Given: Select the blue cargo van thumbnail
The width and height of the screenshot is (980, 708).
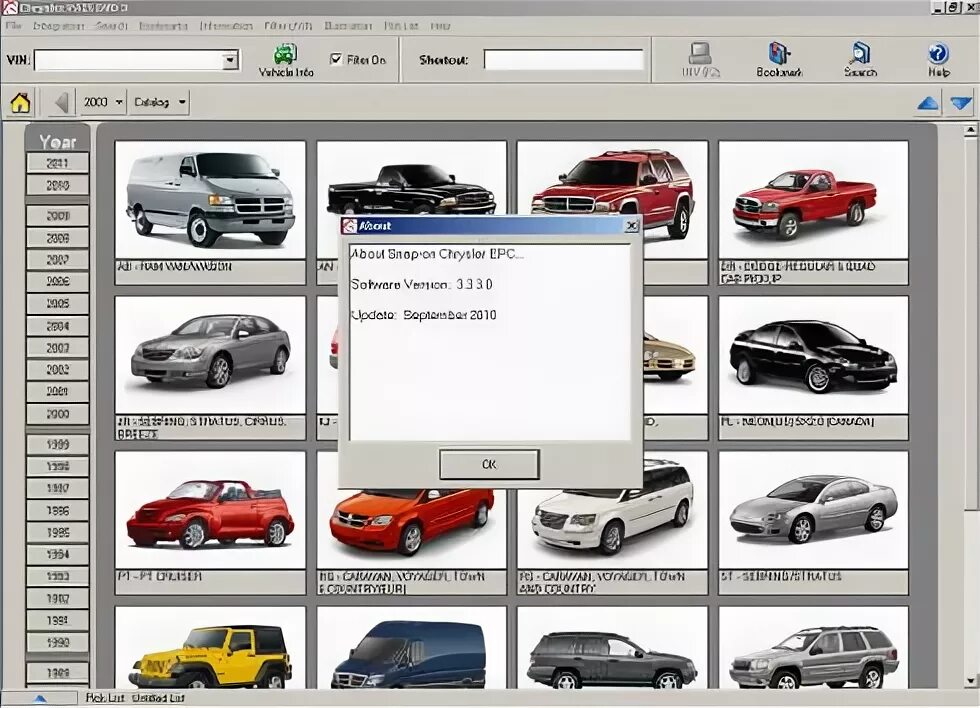Looking at the screenshot, I should coord(411,648).
